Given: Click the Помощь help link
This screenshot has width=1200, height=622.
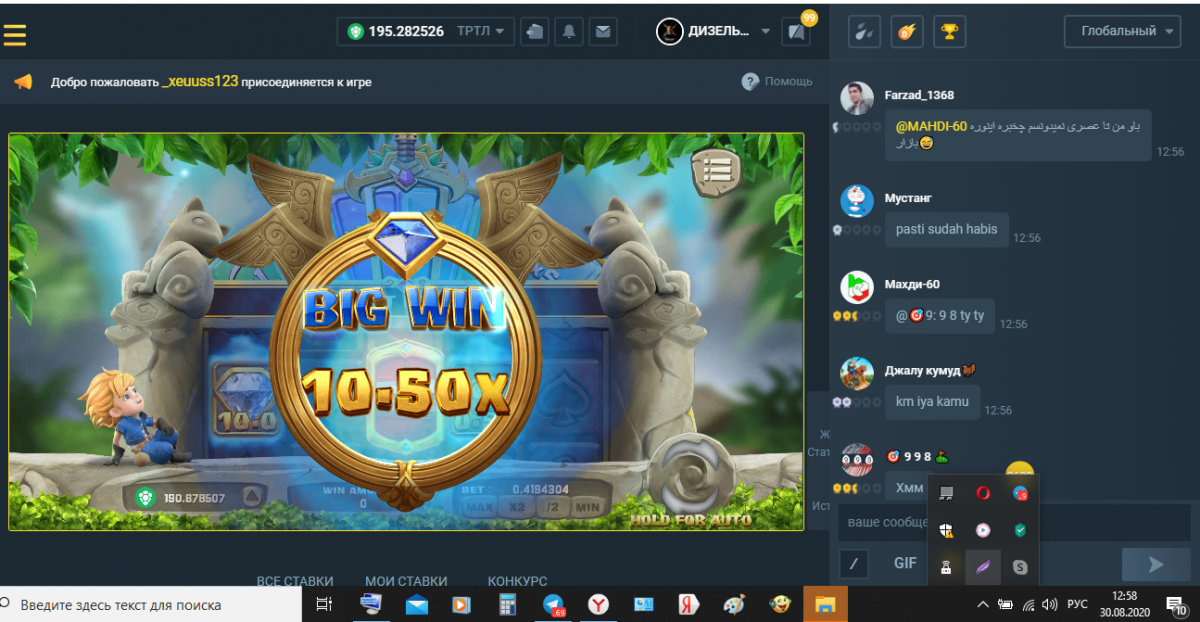Looking at the screenshot, I should coord(777,81).
